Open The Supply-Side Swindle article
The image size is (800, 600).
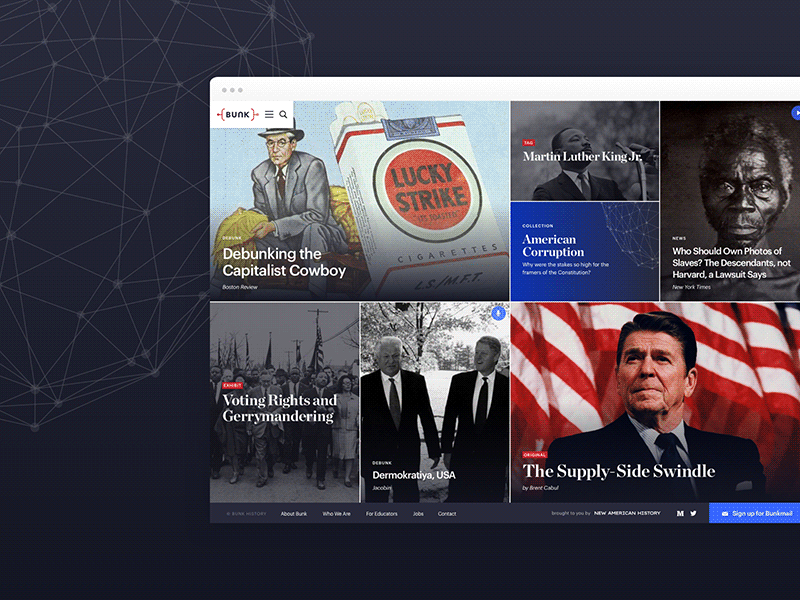click(618, 471)
